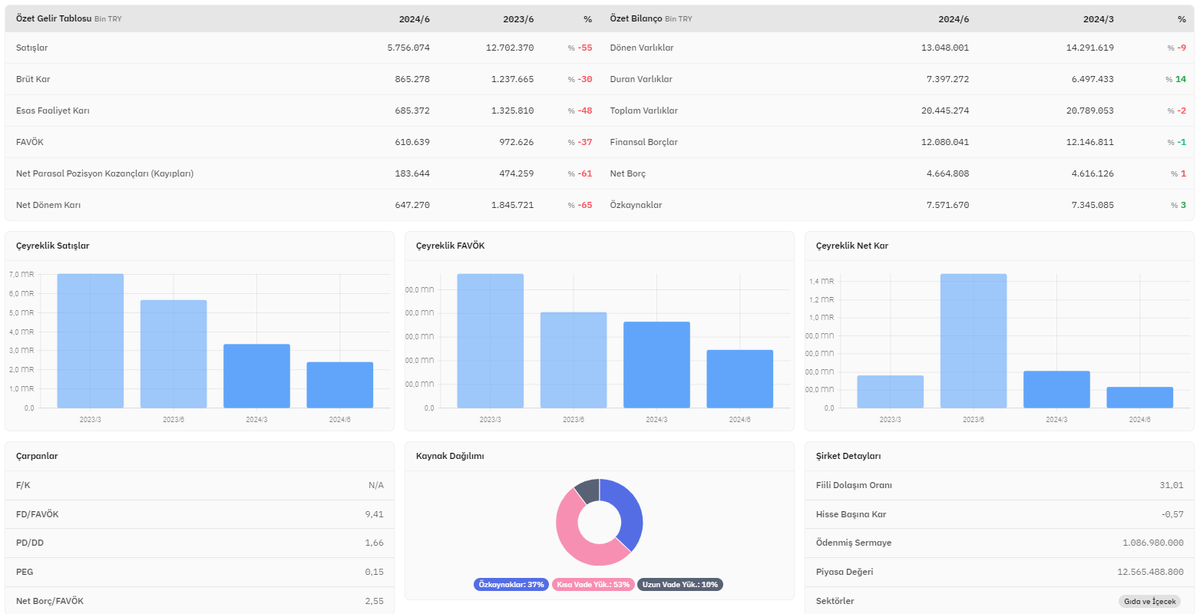
Task: Click the Net Borç row label in balance sheet
Action: [x=628, y=174]
